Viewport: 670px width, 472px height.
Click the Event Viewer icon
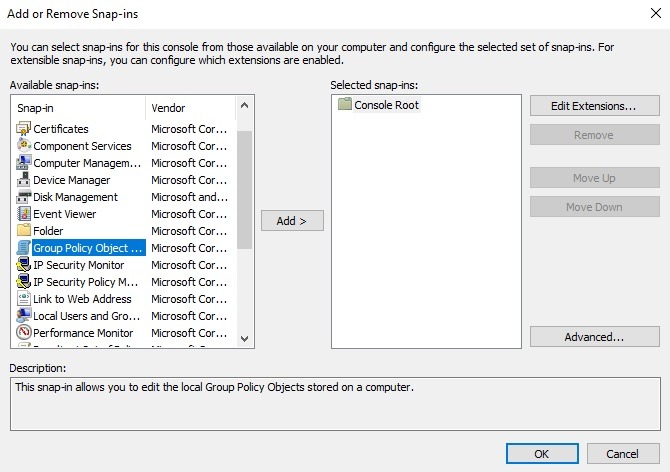coord(24,214)
